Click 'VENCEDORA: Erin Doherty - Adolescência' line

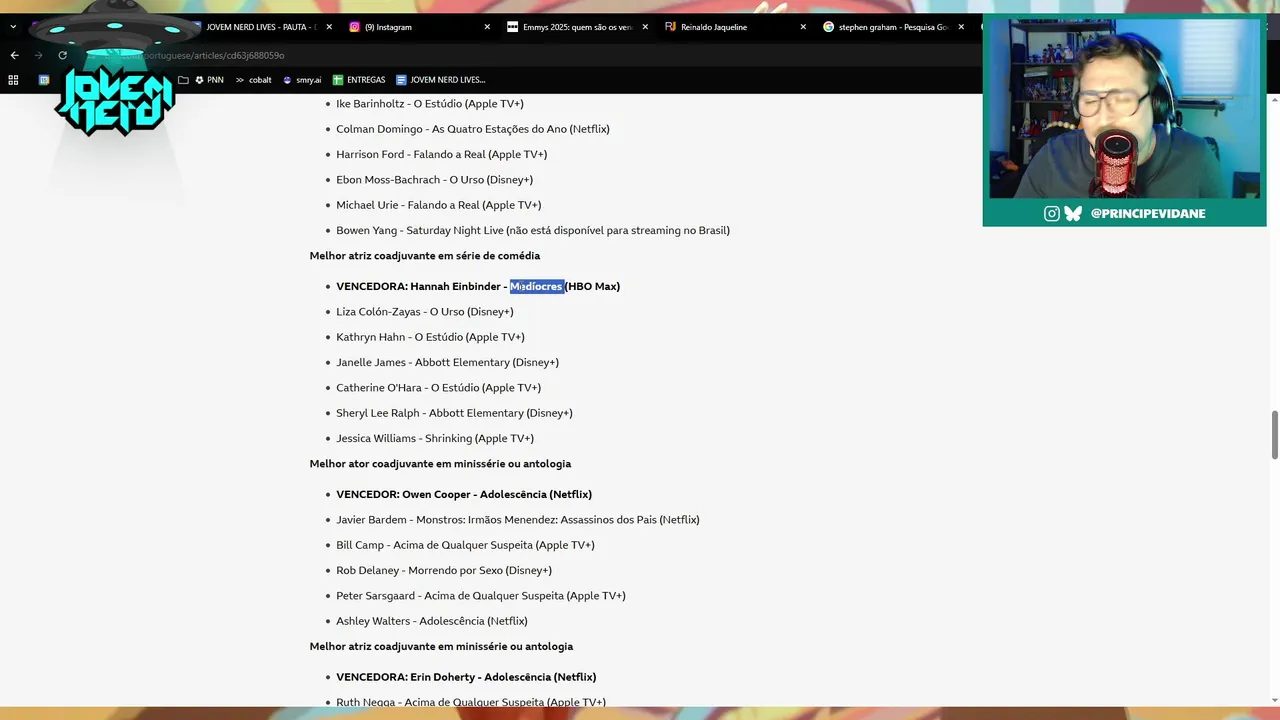click(466, 677)
